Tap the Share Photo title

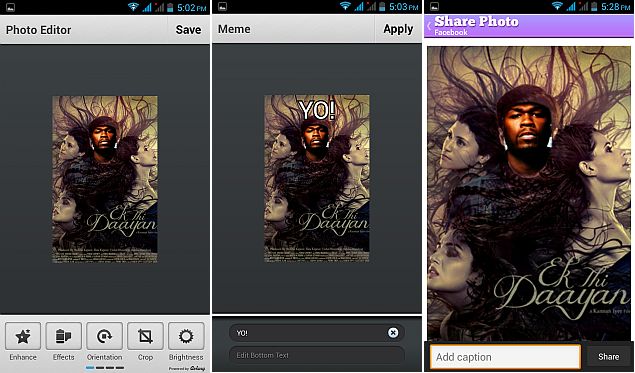(476, 21)
